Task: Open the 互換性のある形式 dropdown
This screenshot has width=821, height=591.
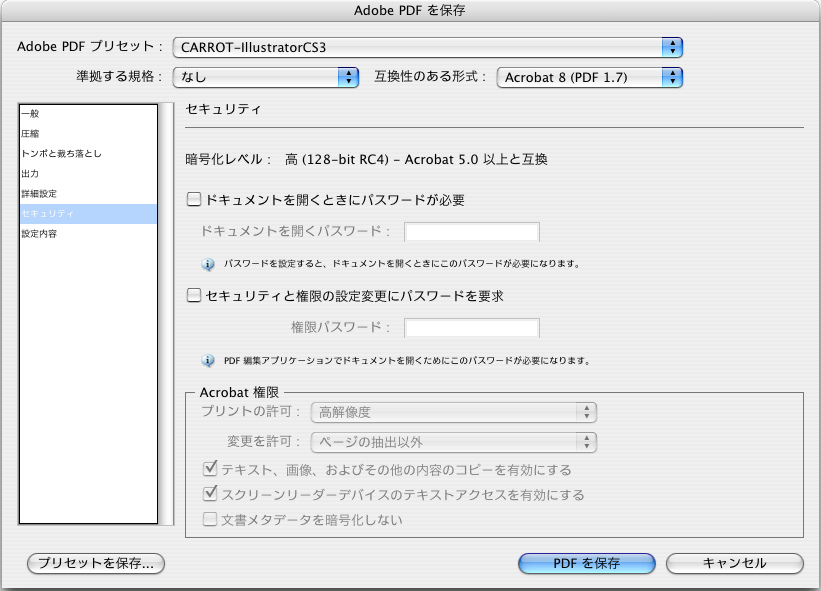Action: (590, 77)
